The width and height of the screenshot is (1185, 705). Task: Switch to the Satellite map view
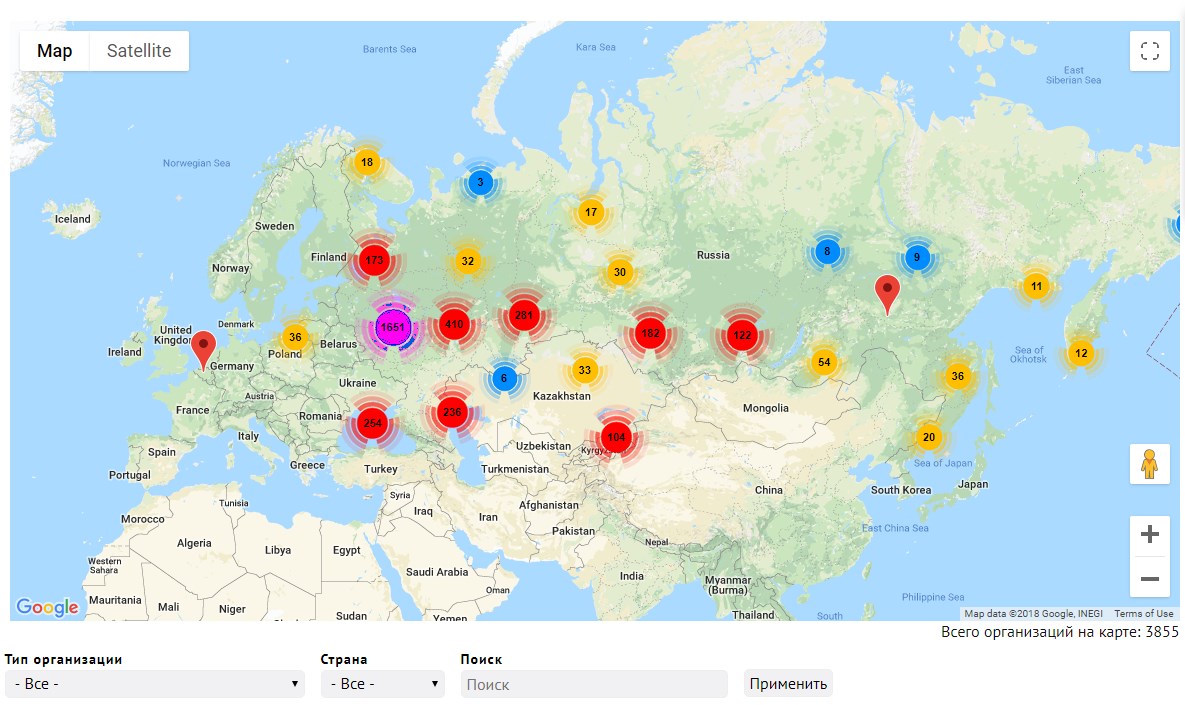139,51
